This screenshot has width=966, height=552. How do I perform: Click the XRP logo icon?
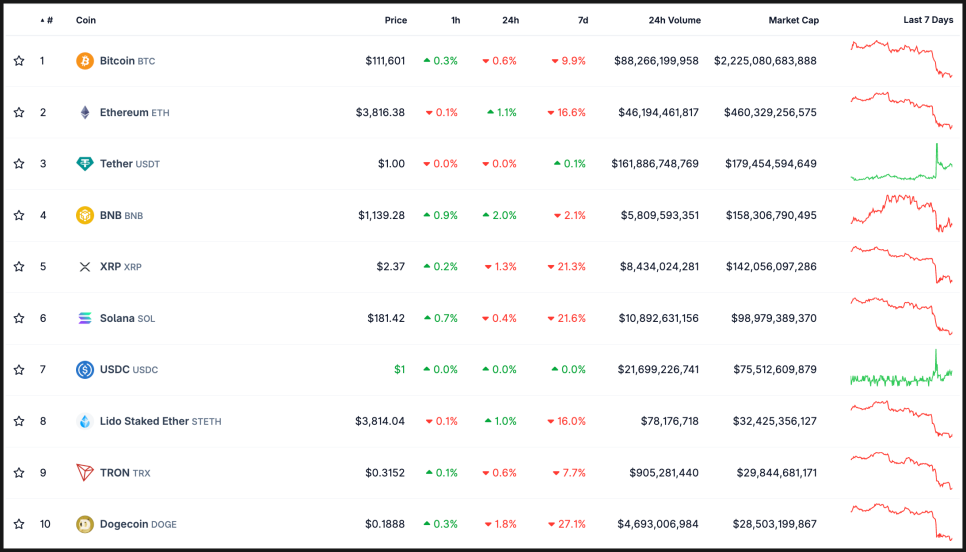click(x=85, y=267)
